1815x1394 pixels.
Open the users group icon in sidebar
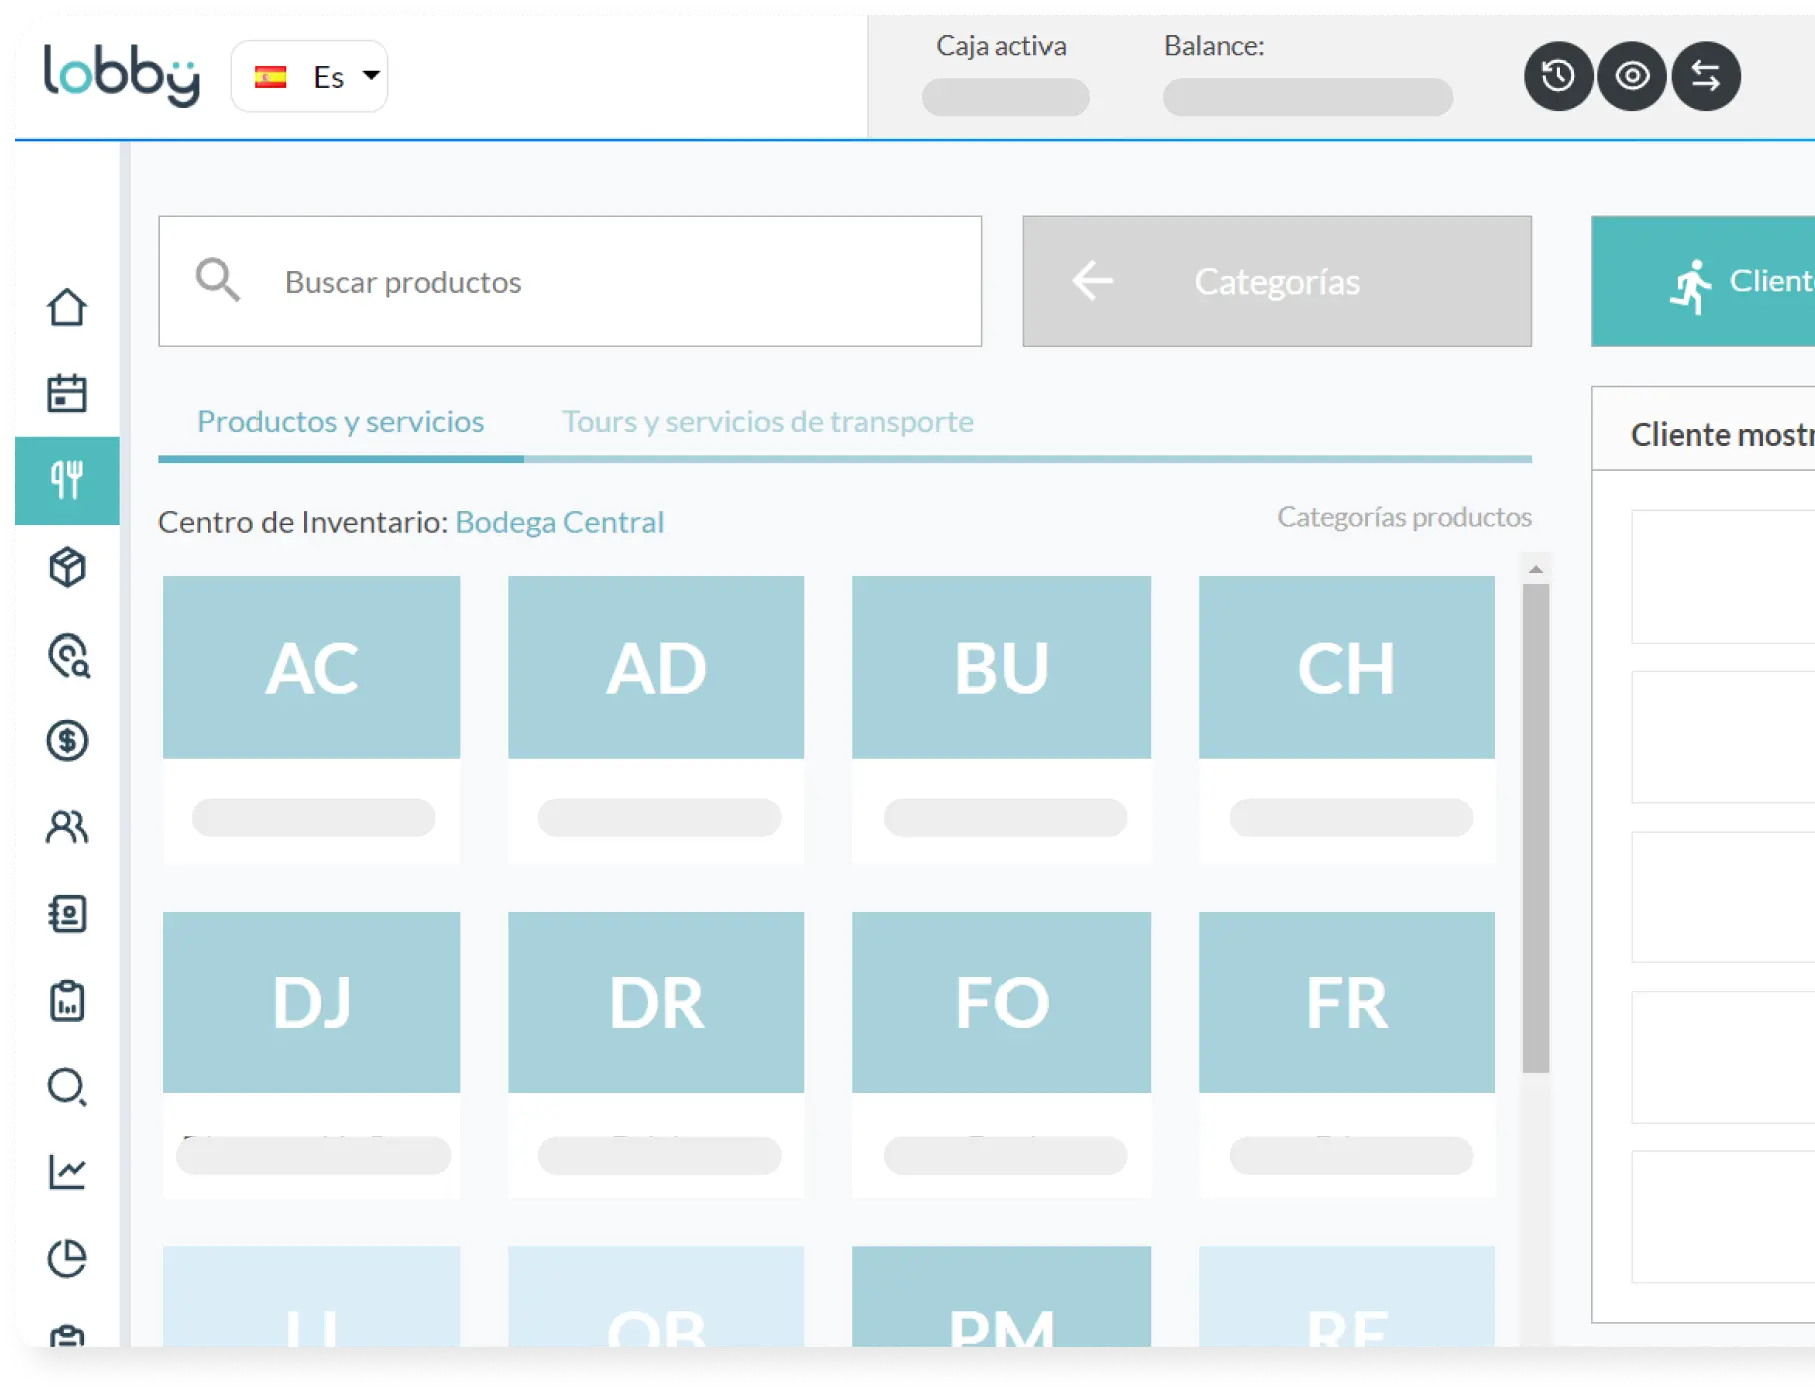(67, 827)
